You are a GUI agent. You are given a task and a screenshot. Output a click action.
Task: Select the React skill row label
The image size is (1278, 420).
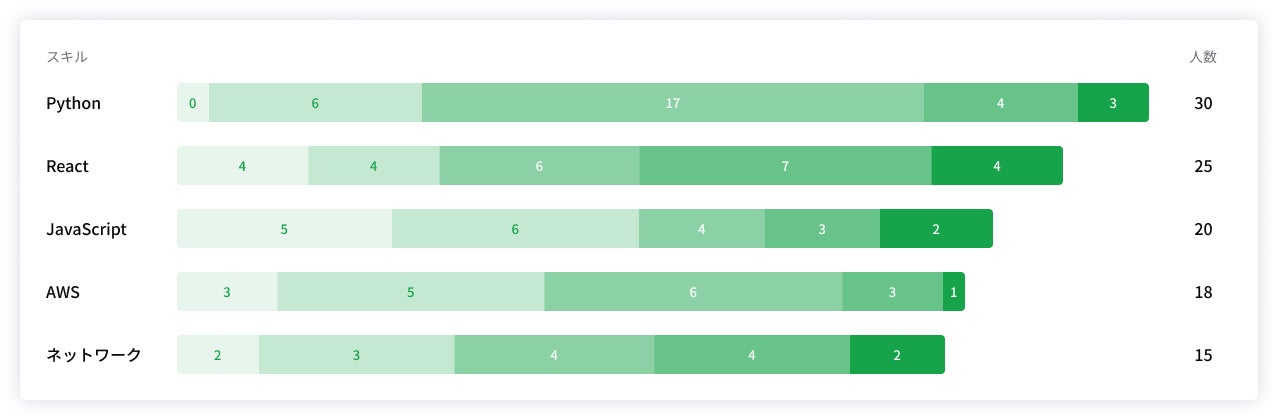tap(67, 166)
